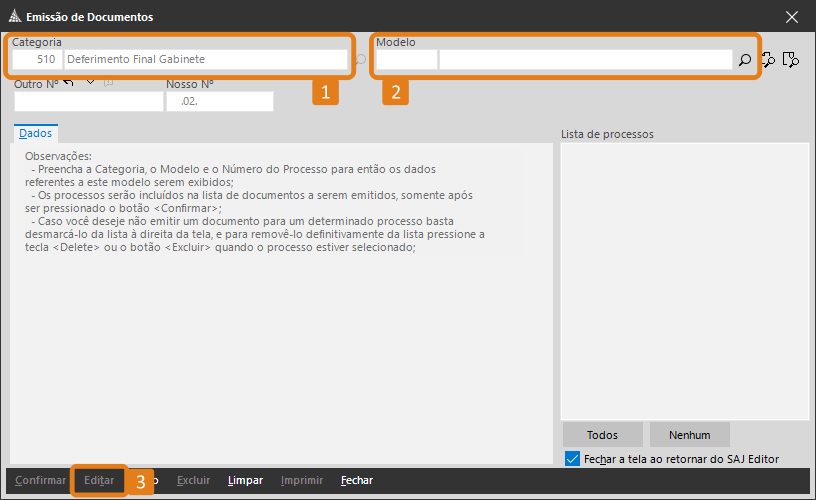Click the Nosso Nº input field

220,102
